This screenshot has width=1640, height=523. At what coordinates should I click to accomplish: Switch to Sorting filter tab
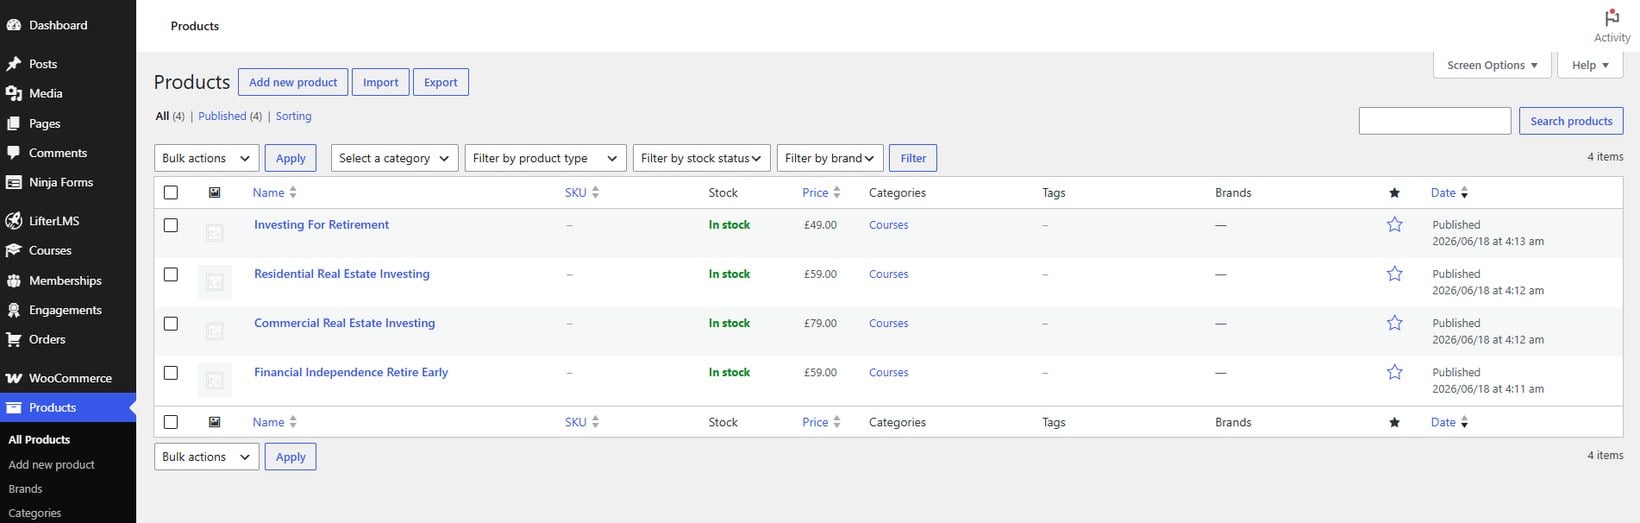293,116
